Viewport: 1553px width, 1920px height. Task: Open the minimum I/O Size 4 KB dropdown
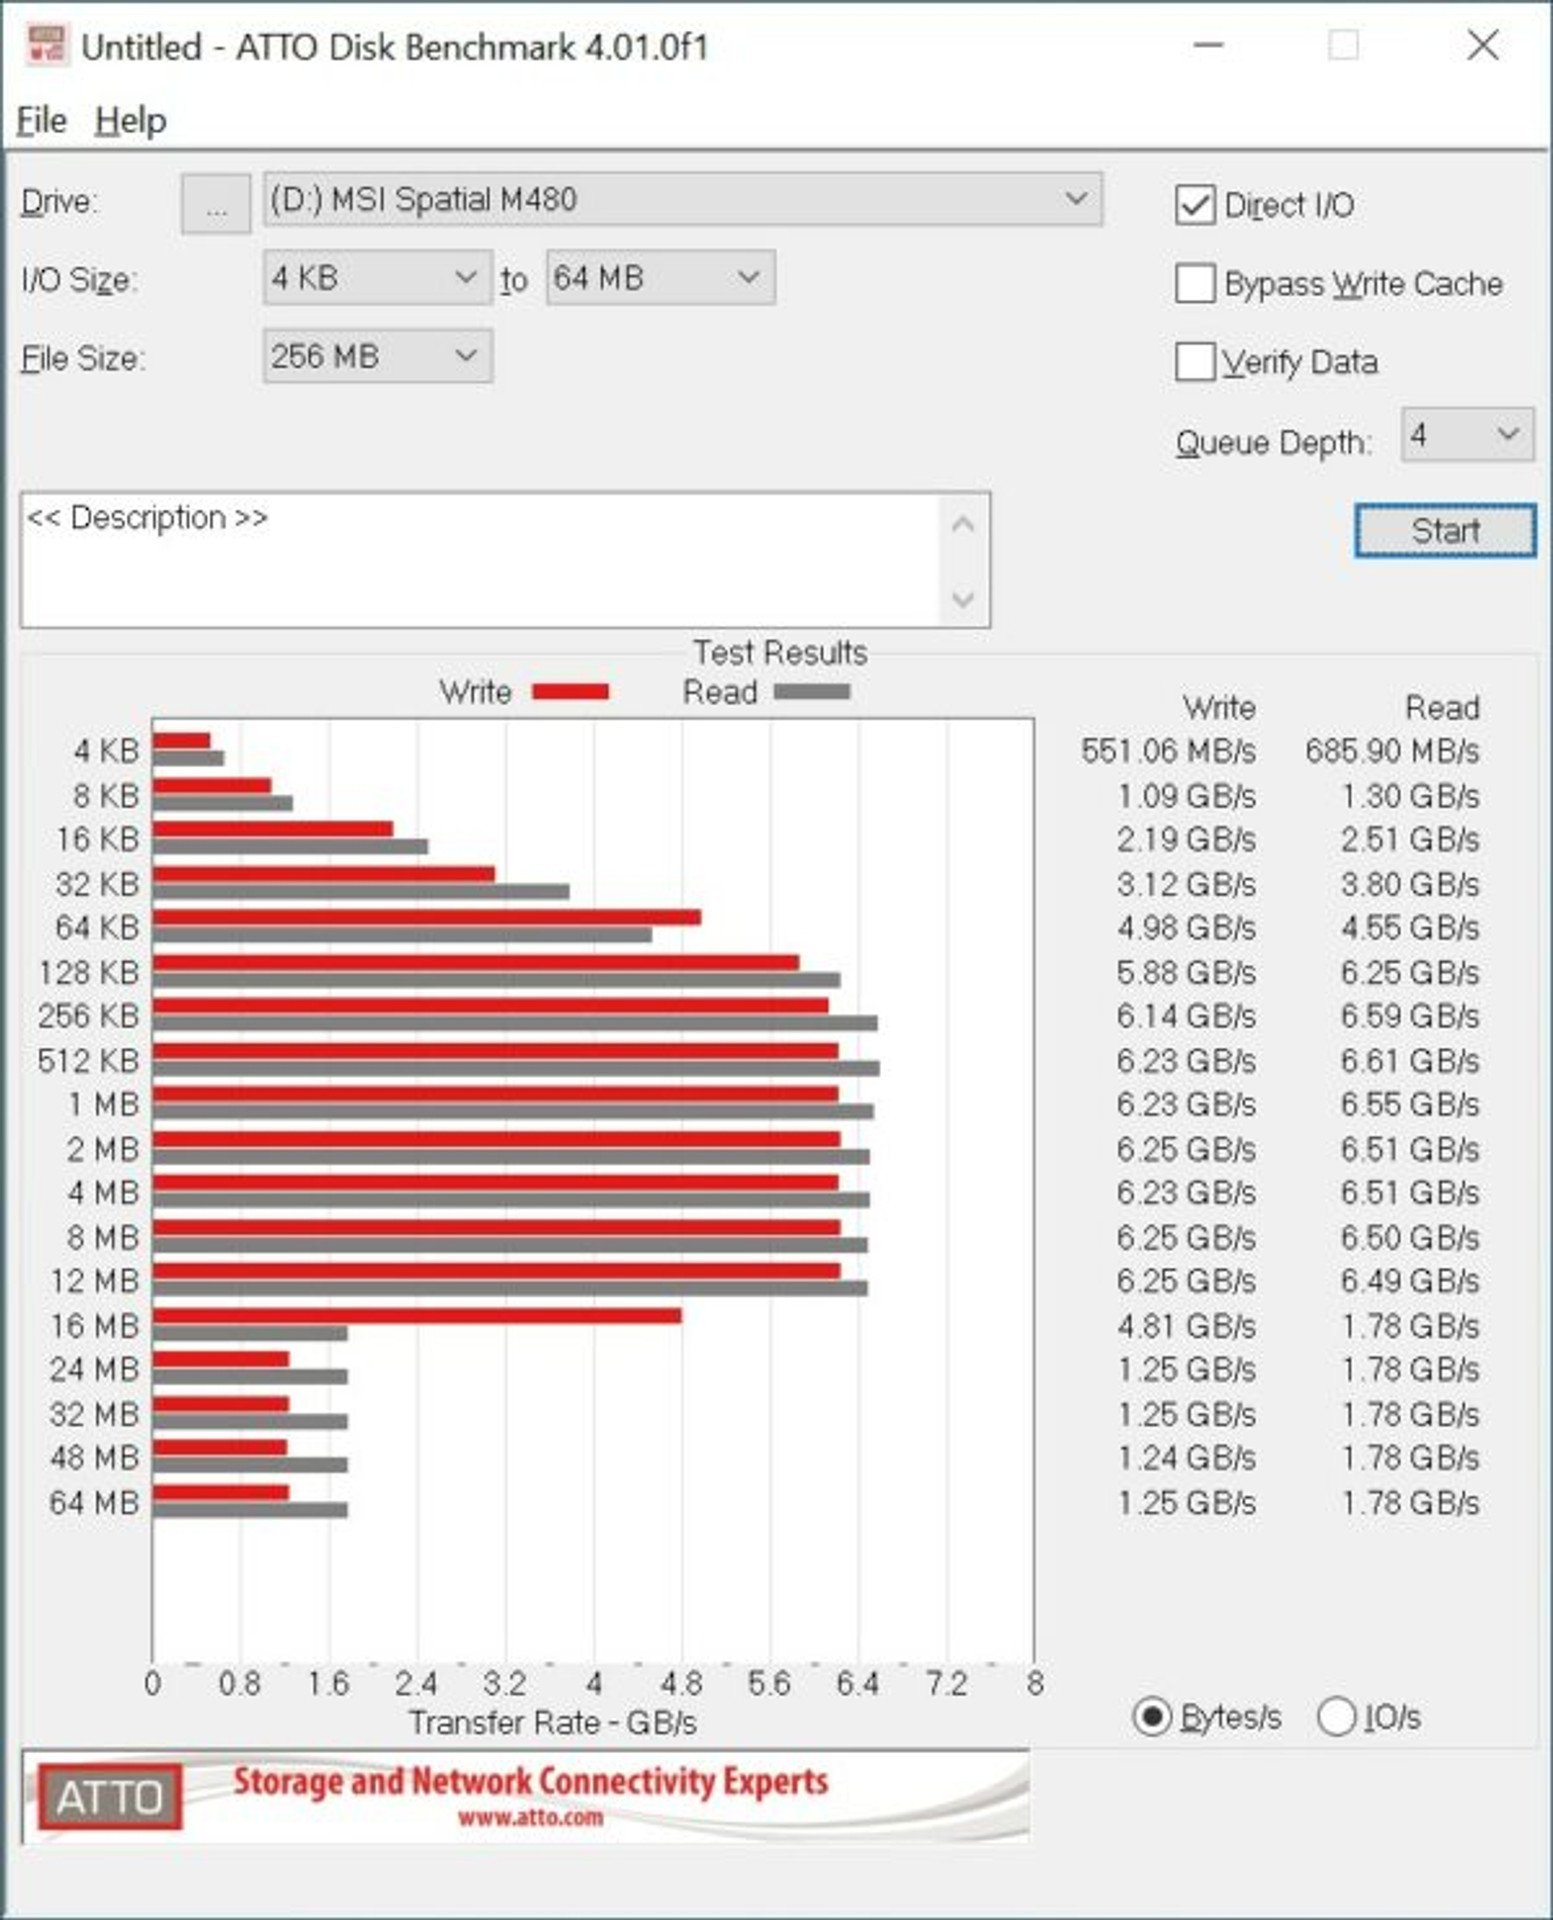(377, 277)
